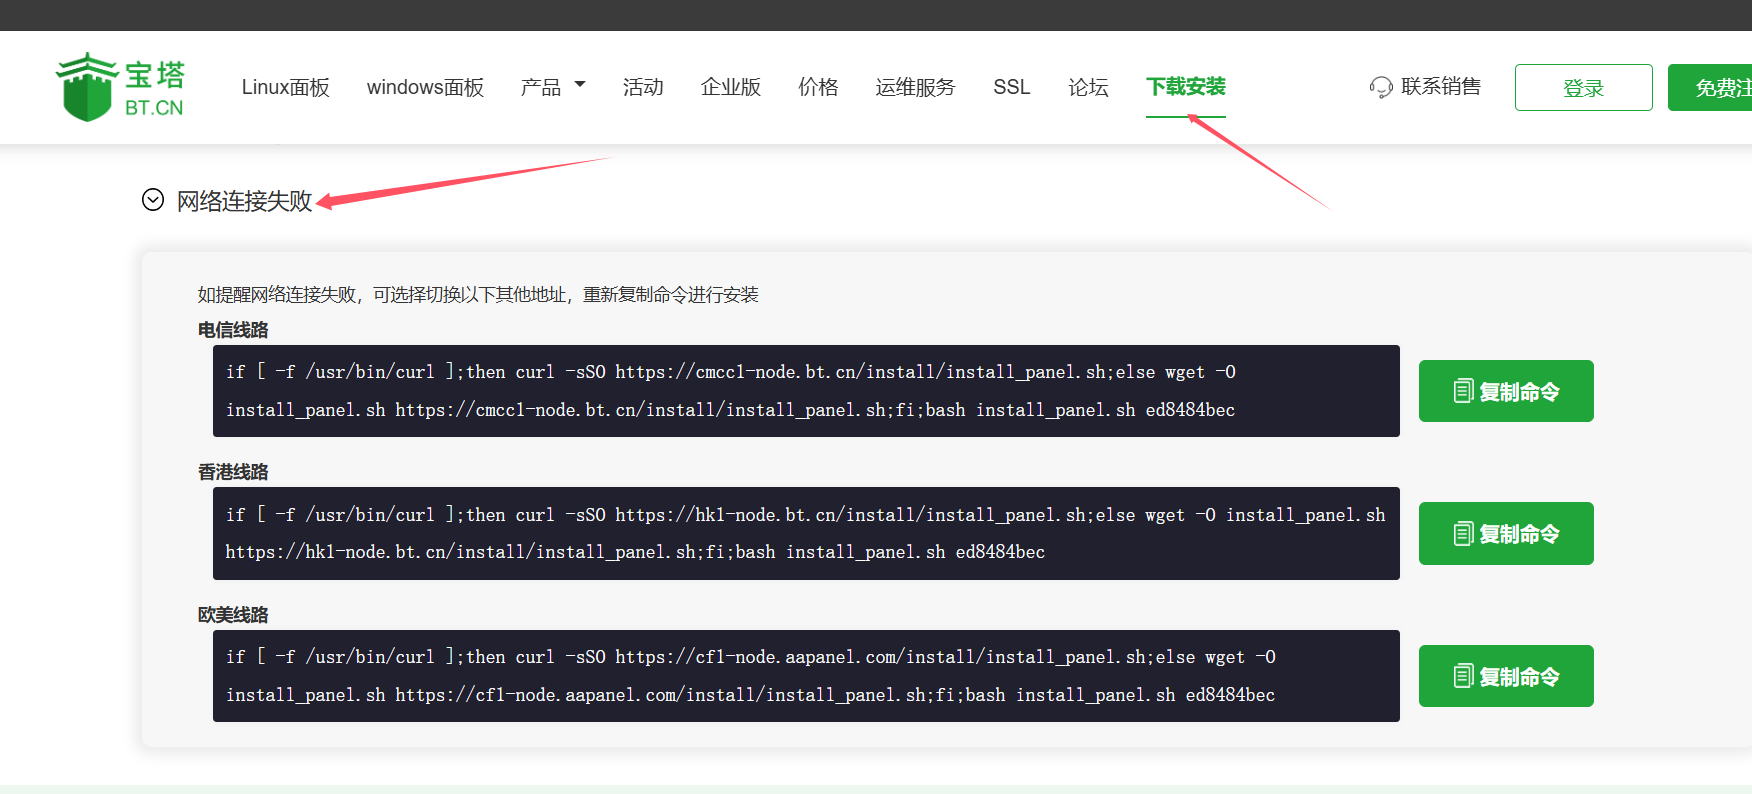
Task: Click the 联系销售 link
Action: point(1441,87)
